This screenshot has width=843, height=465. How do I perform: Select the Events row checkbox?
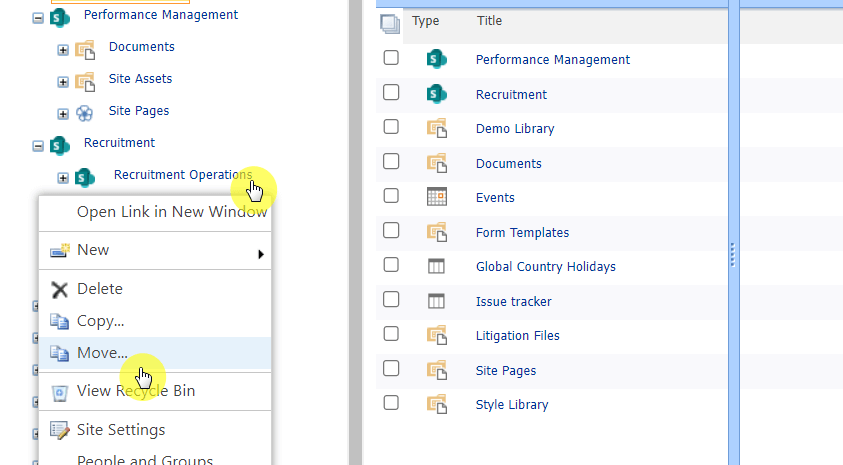pos(391,196)
